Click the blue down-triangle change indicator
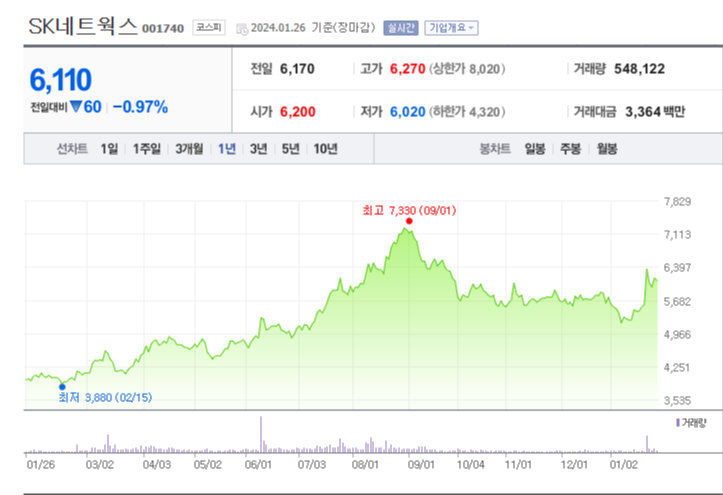Screen dimensions: 723x495 click(76, 107)
